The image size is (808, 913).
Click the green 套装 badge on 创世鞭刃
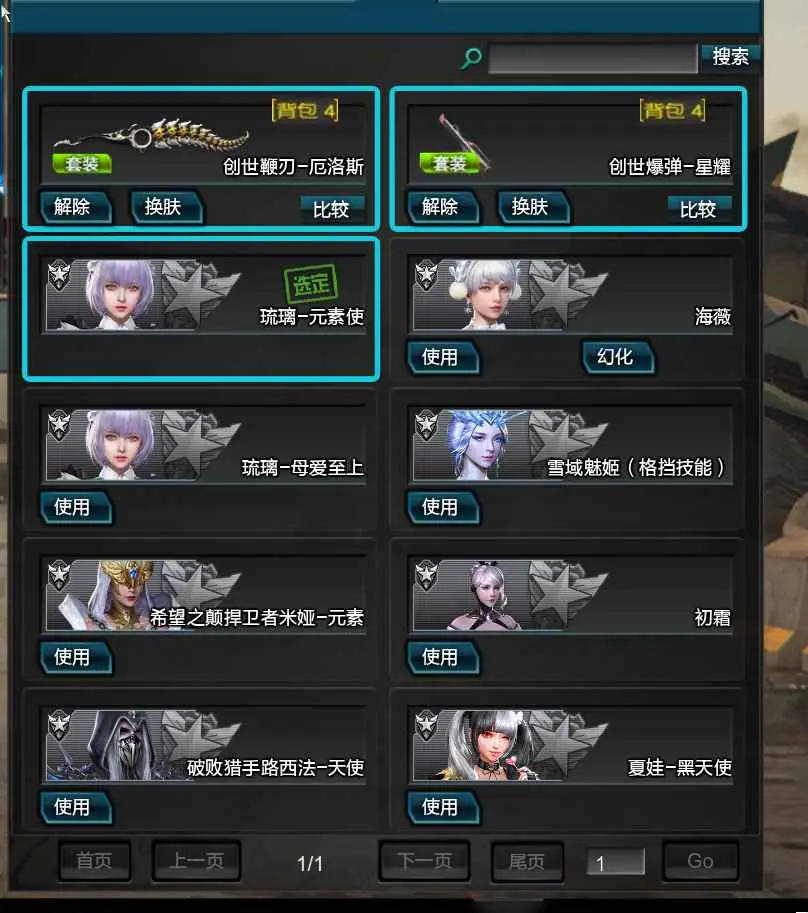pos(81,164)
